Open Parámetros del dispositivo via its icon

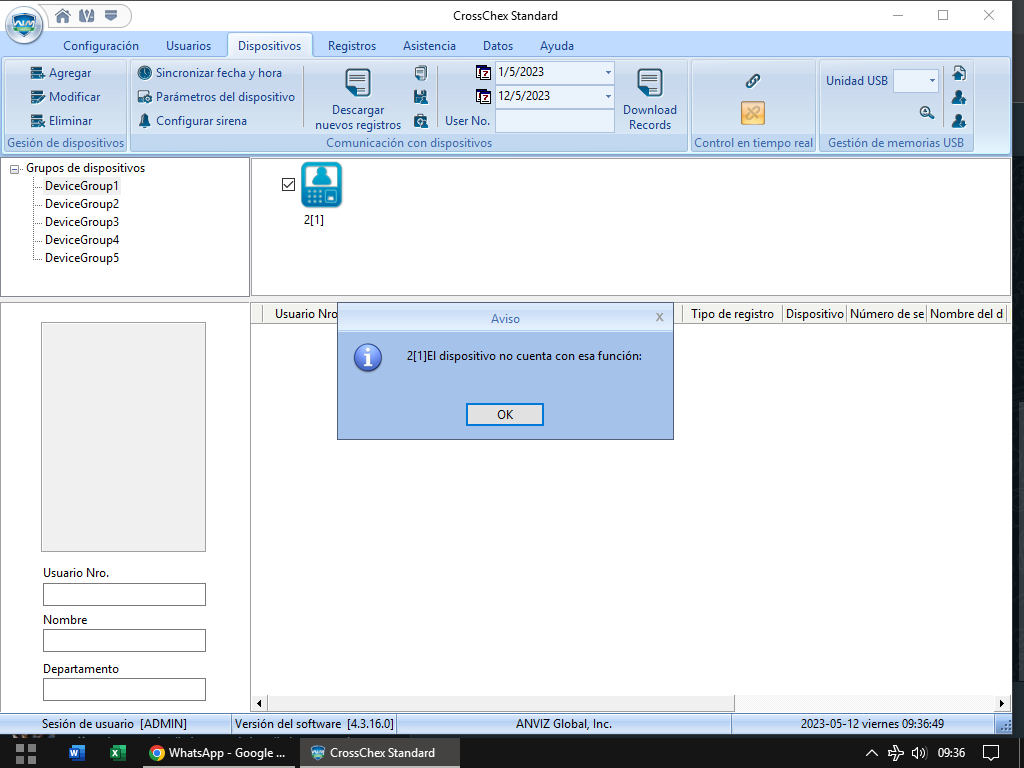[x=144, y=97]
